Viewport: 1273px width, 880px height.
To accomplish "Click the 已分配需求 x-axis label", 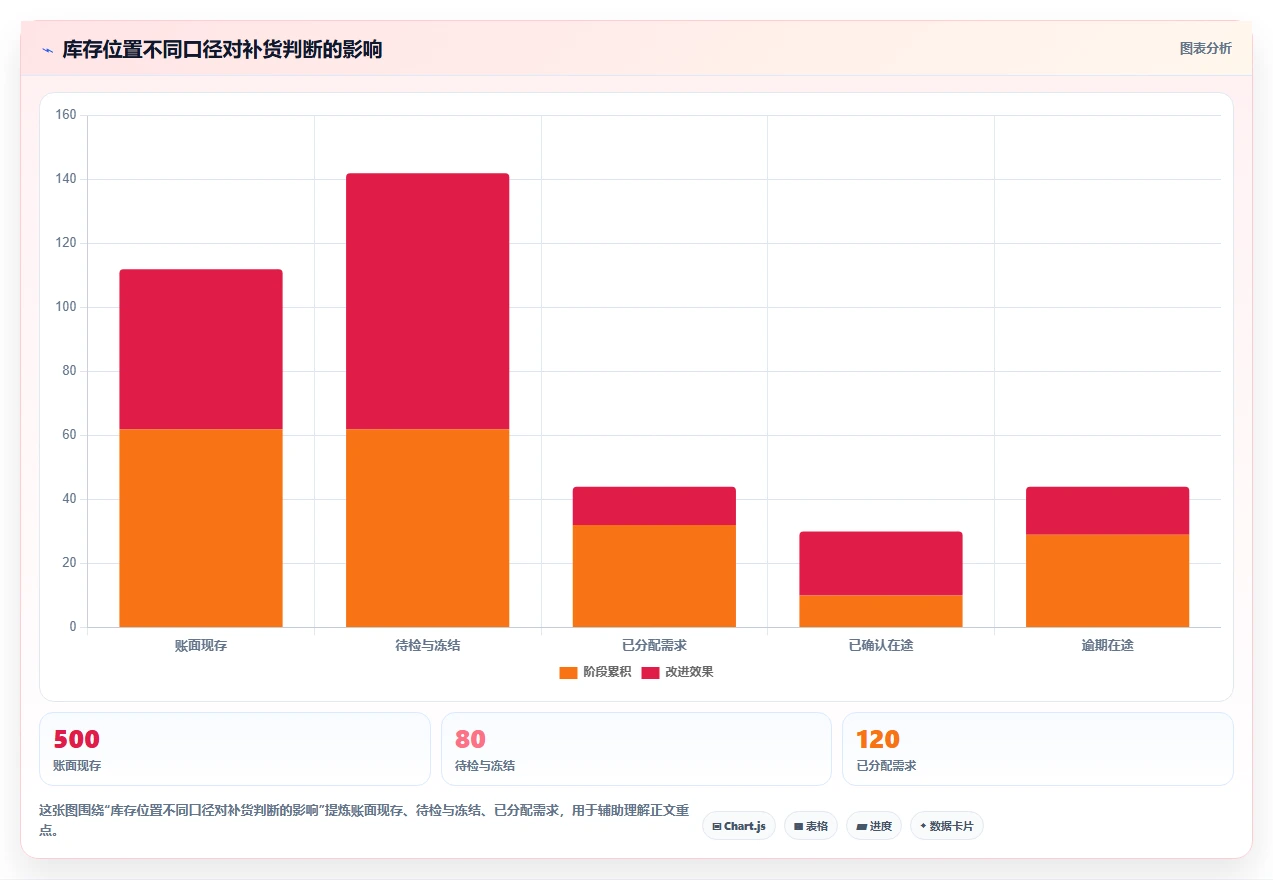I will coord(654,646).
